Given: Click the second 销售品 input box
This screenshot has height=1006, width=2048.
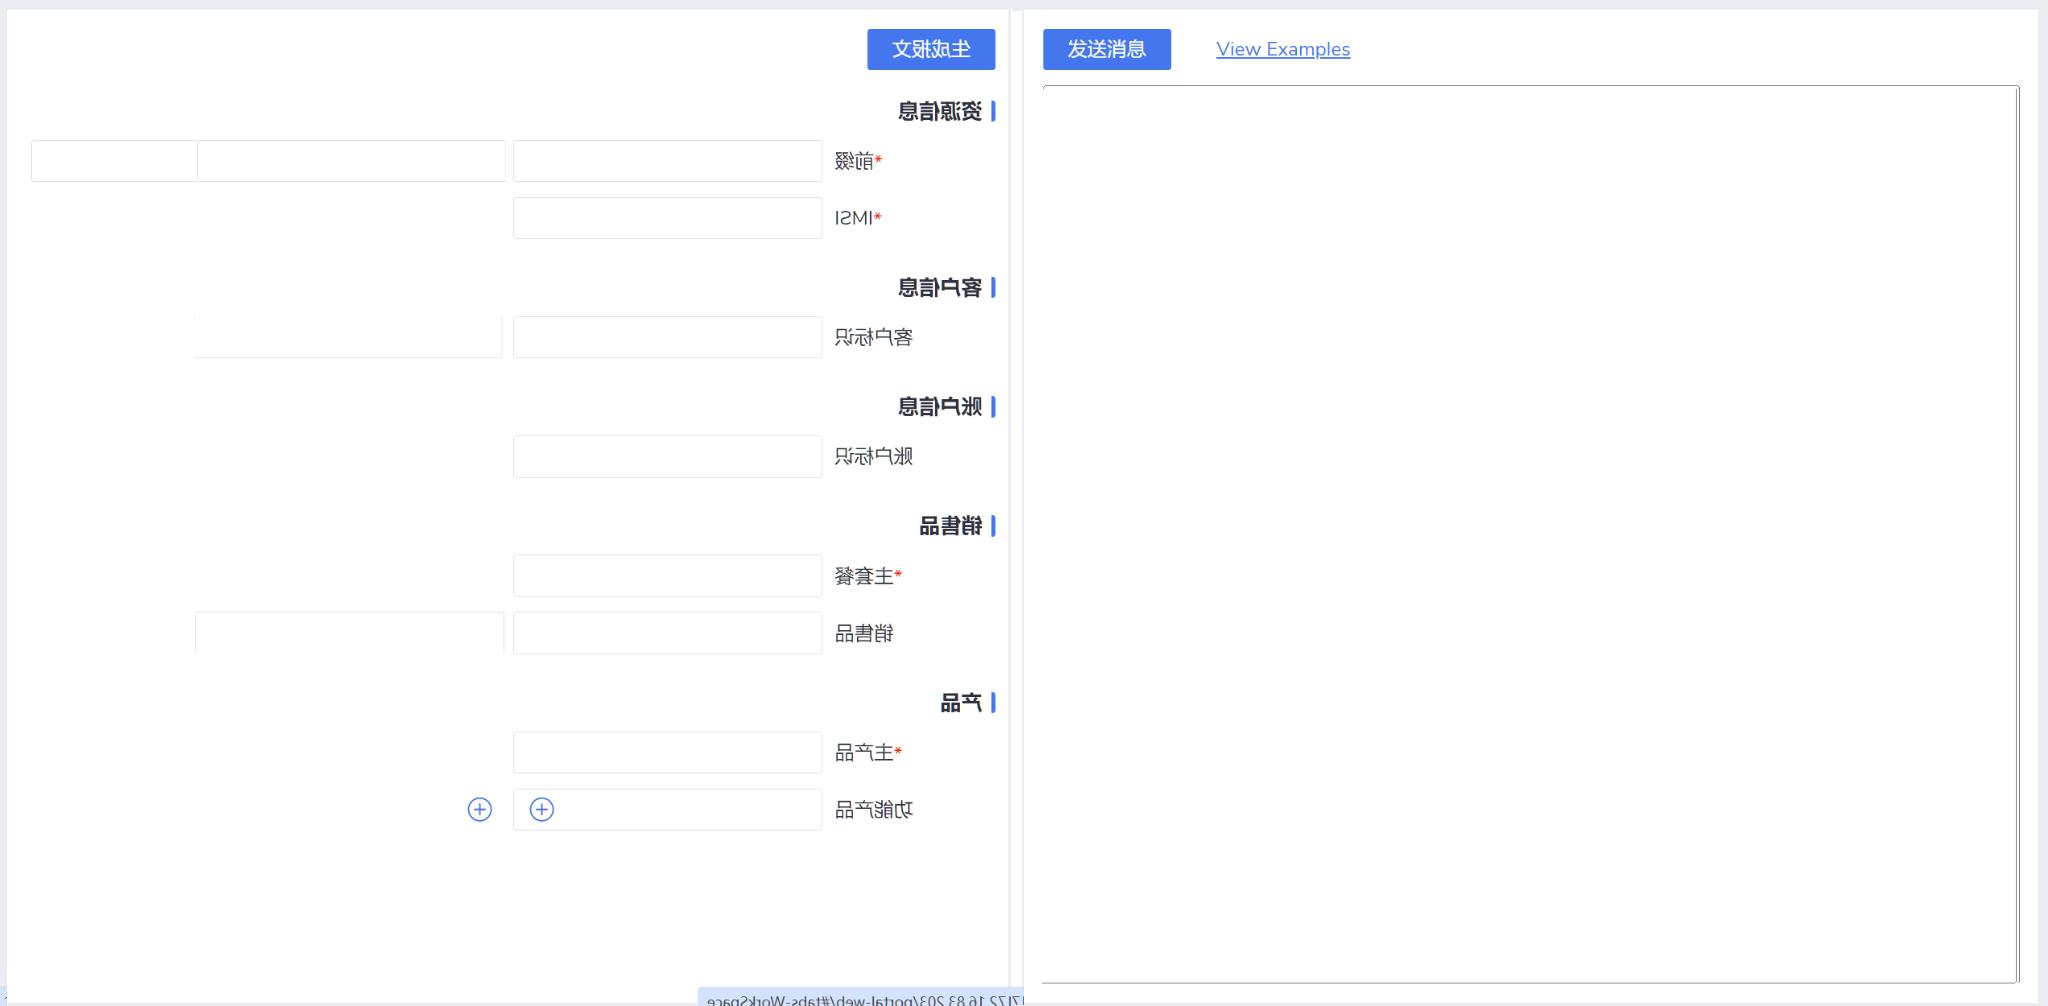Looking at the screenshot, I should pyautogui.click(x=349, y=633).
